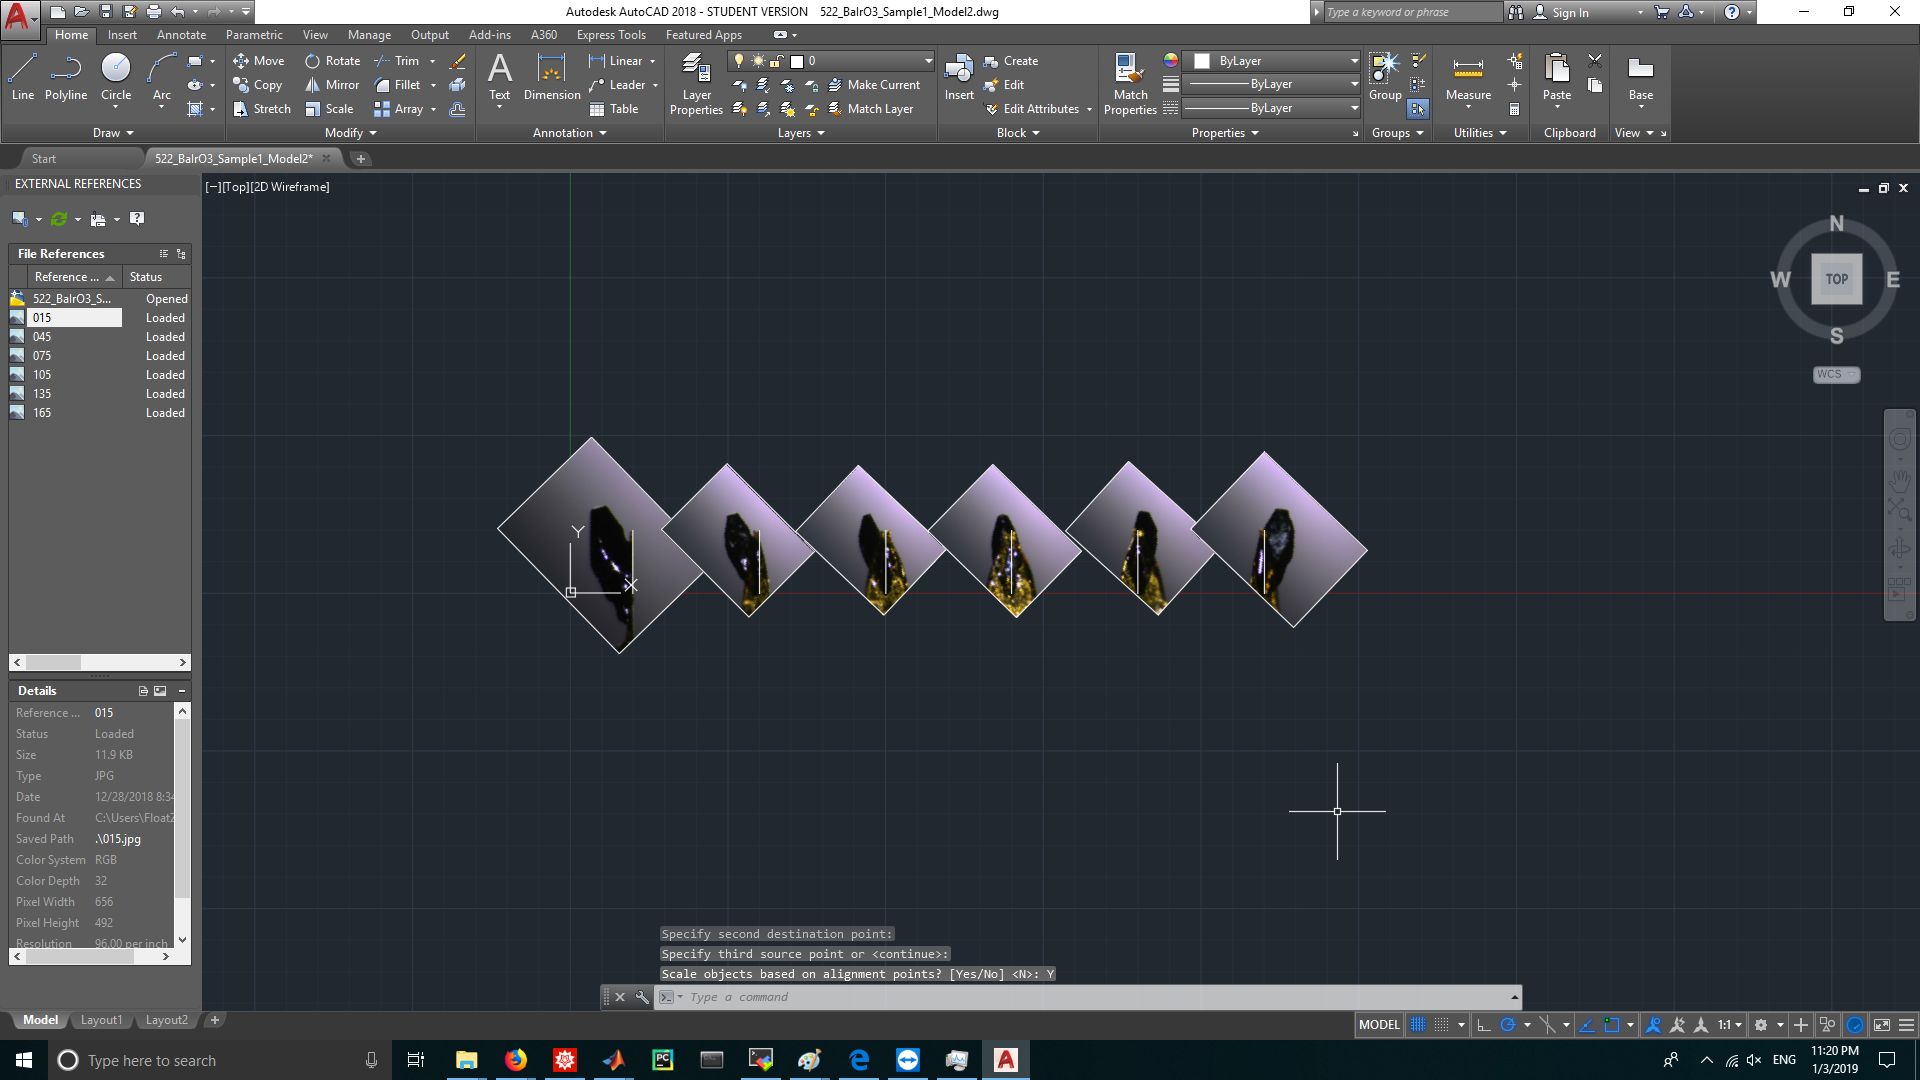Open the Linear dimension dropdown arrow
This screenshot has width=1920, height=1080.
[653, 61]
